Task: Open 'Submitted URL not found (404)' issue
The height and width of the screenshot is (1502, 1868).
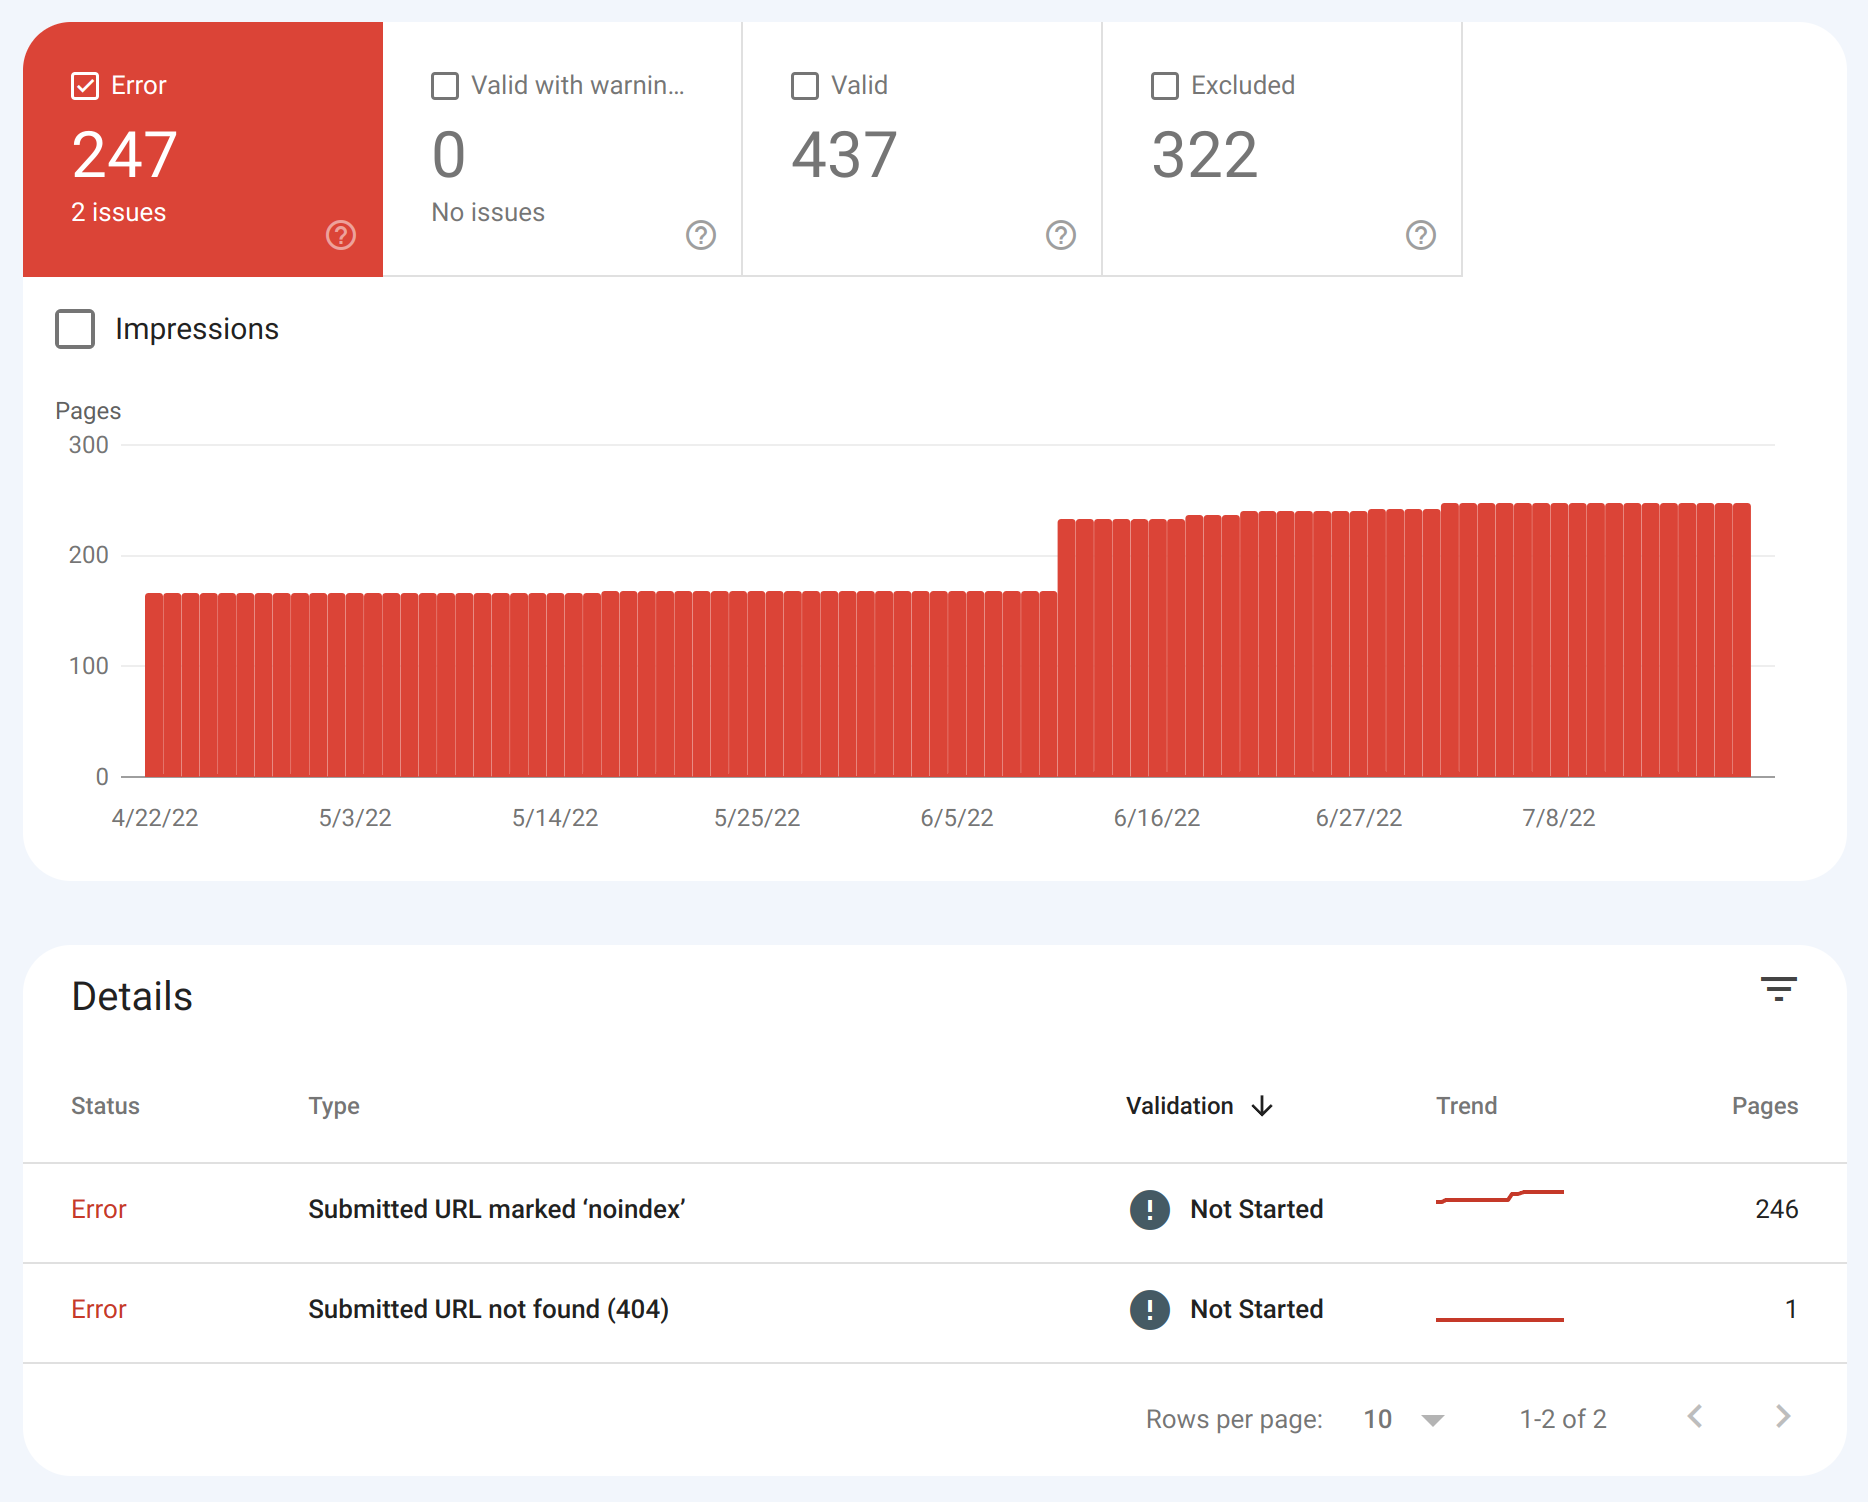Action: [x=488, y=1309]
